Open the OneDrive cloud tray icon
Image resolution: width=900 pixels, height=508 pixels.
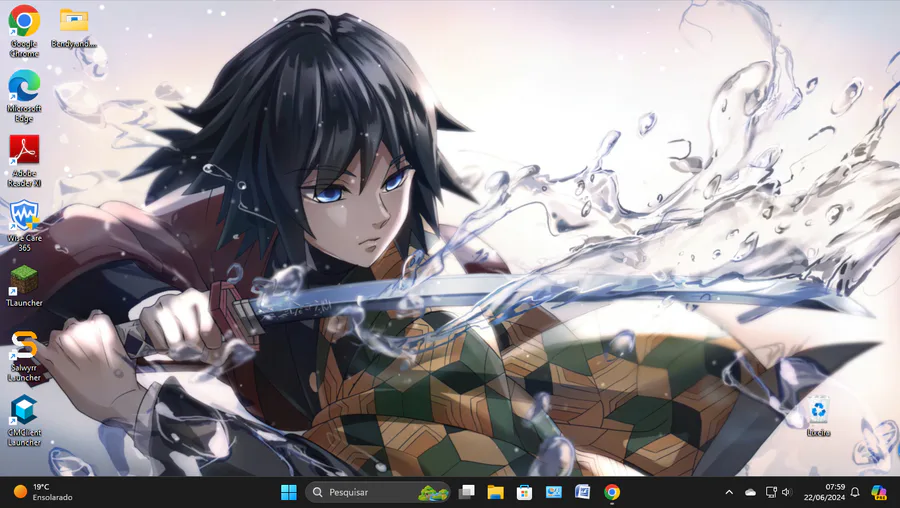point(750,492)
